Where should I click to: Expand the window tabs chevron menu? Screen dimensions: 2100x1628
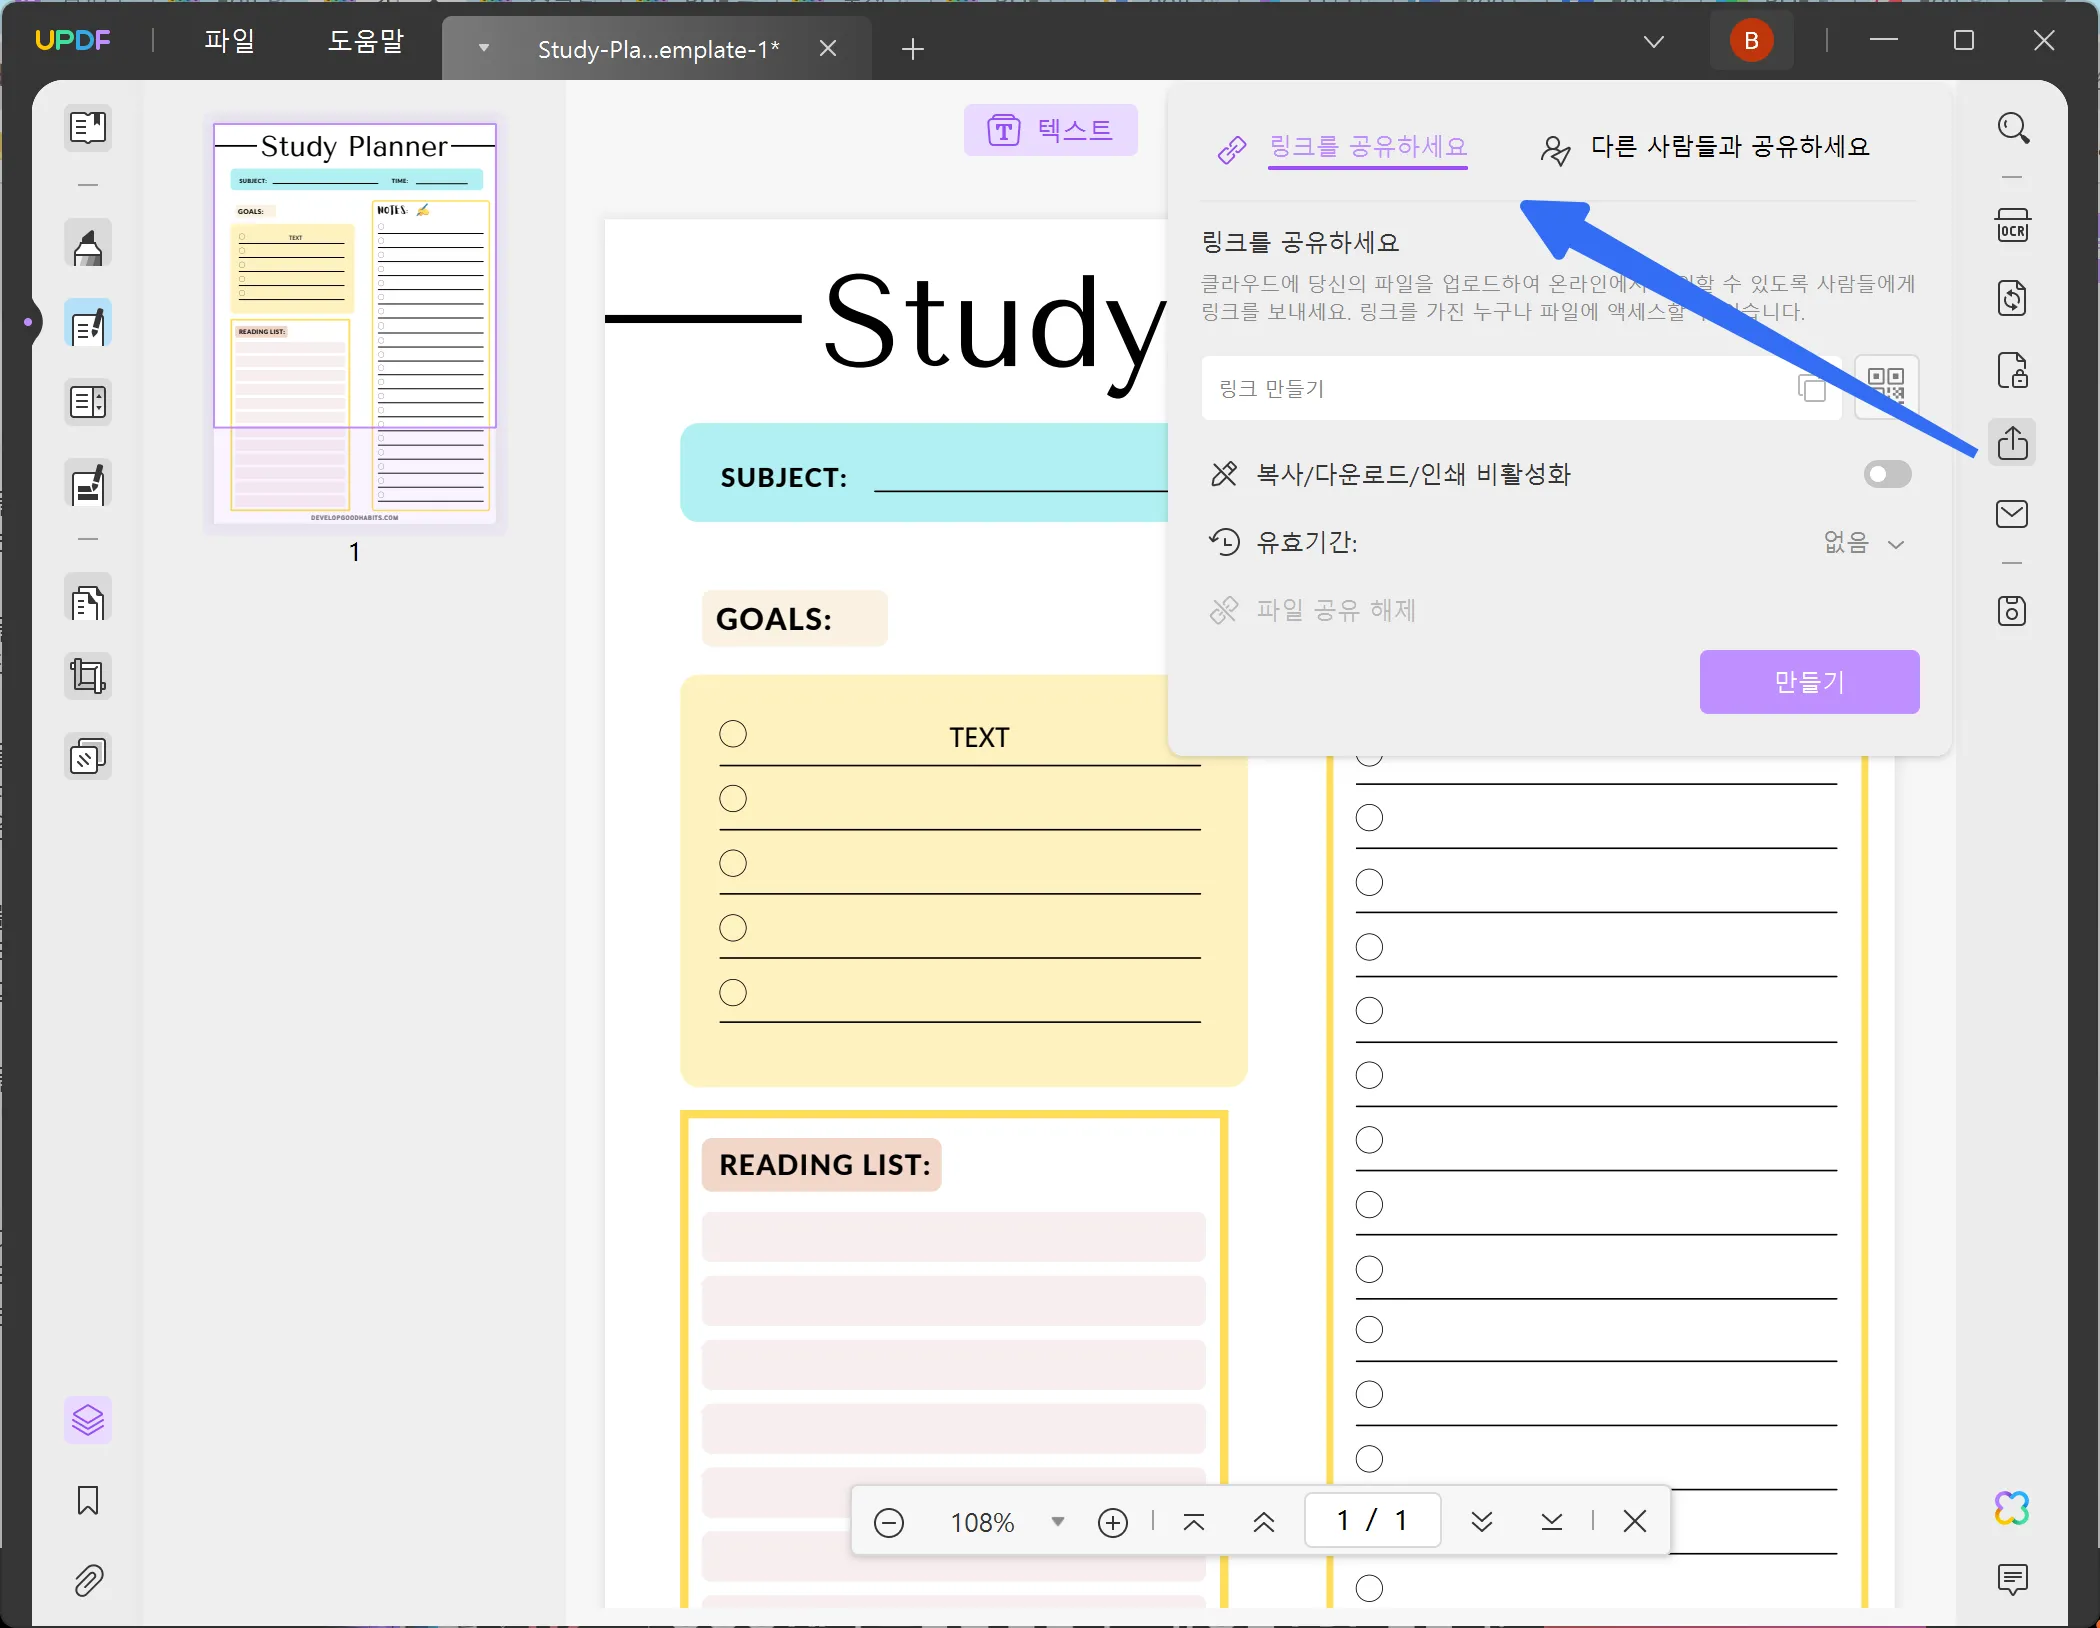point(1654,41)
